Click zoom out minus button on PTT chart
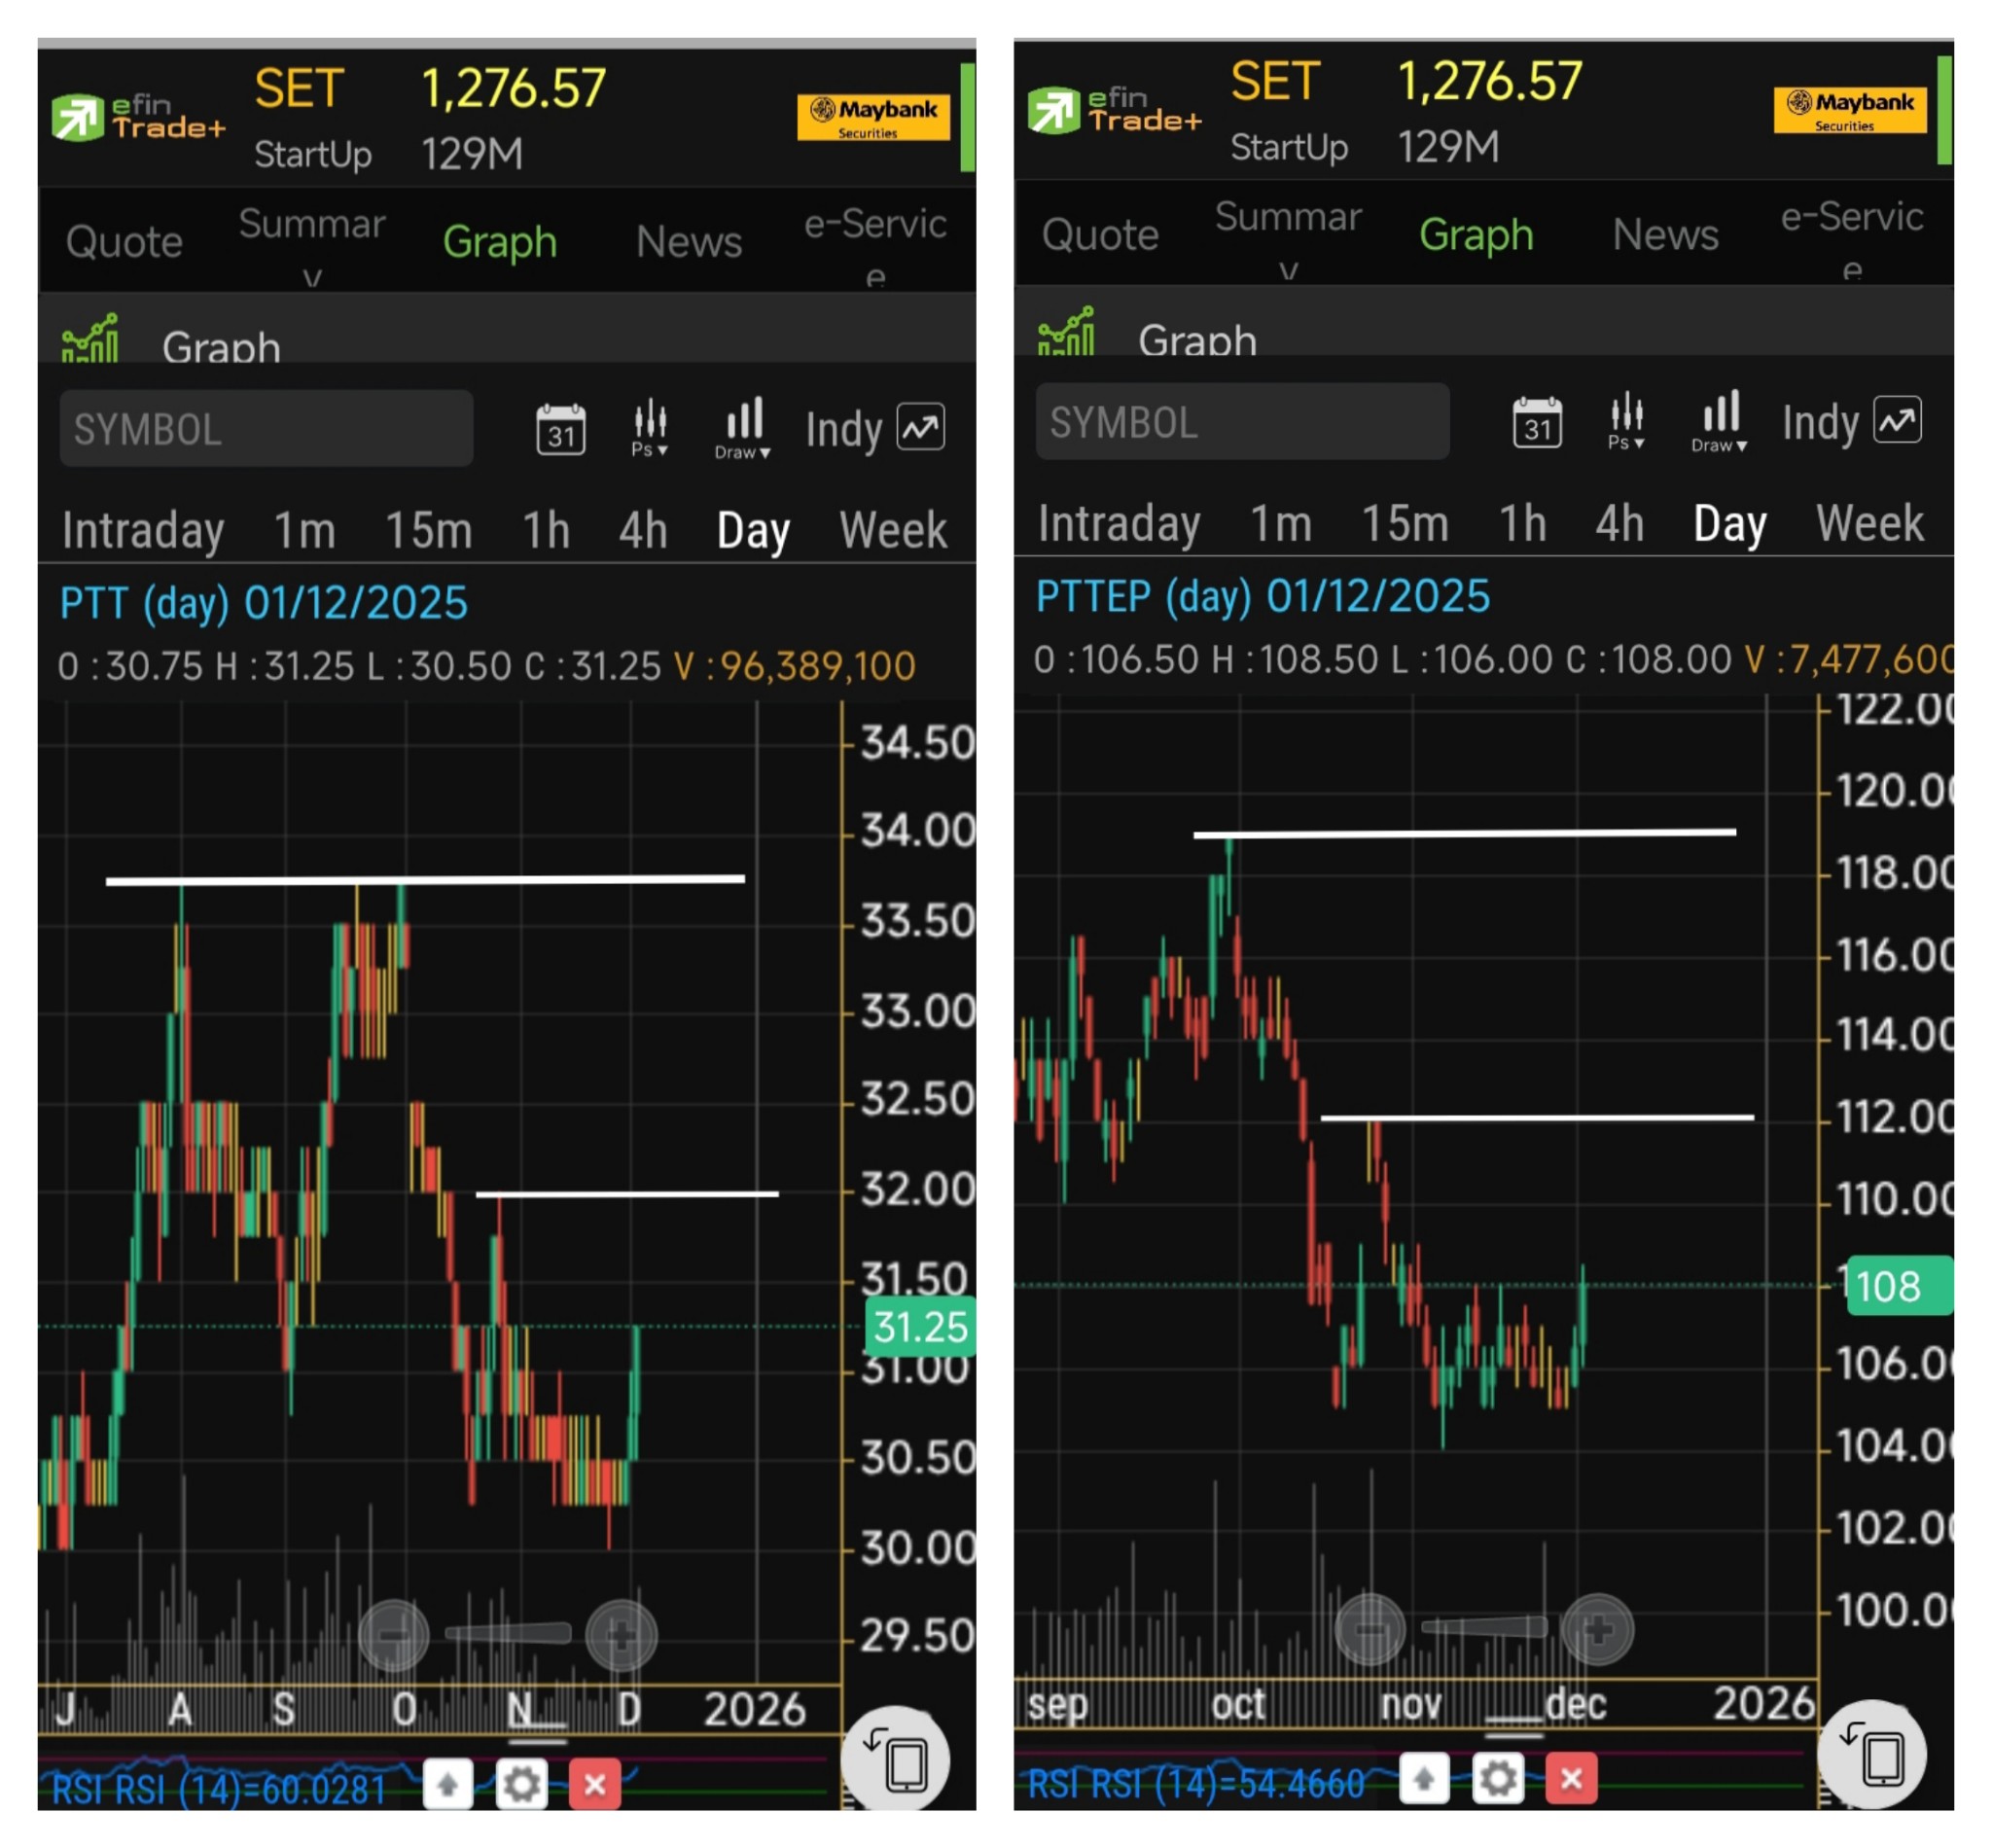The height and width of the screenshot is (1848, 1992). tap(393, 1635)
